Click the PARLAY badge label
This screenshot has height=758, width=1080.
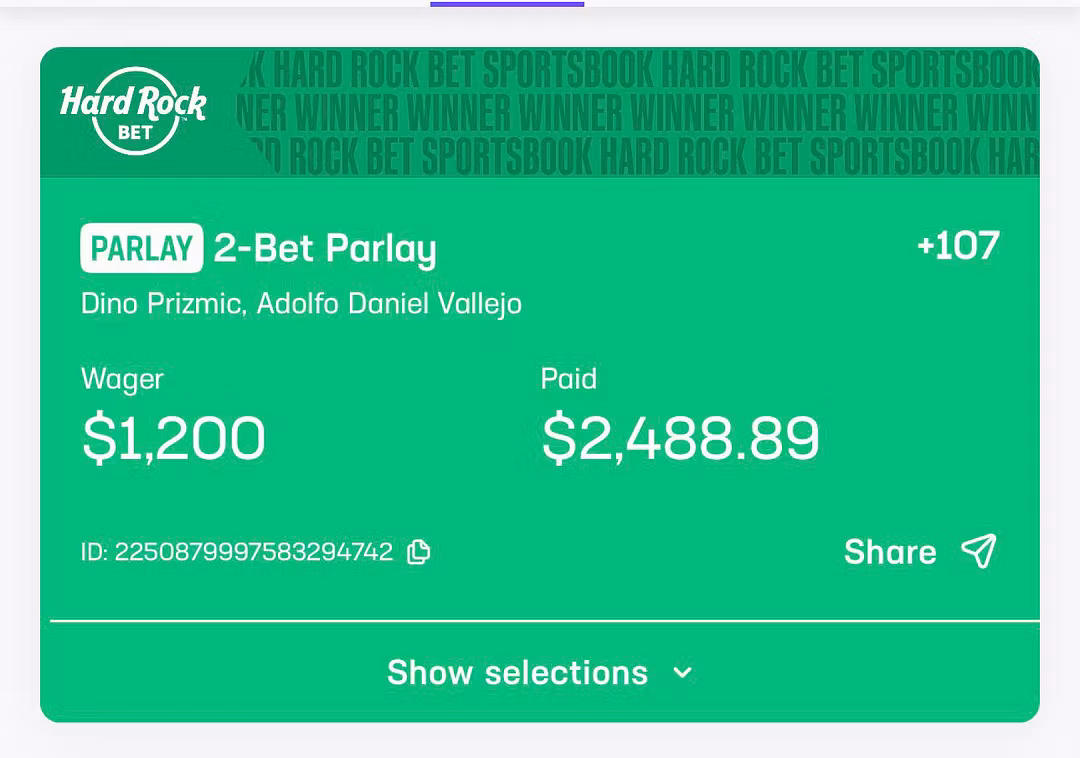(141, 248)
